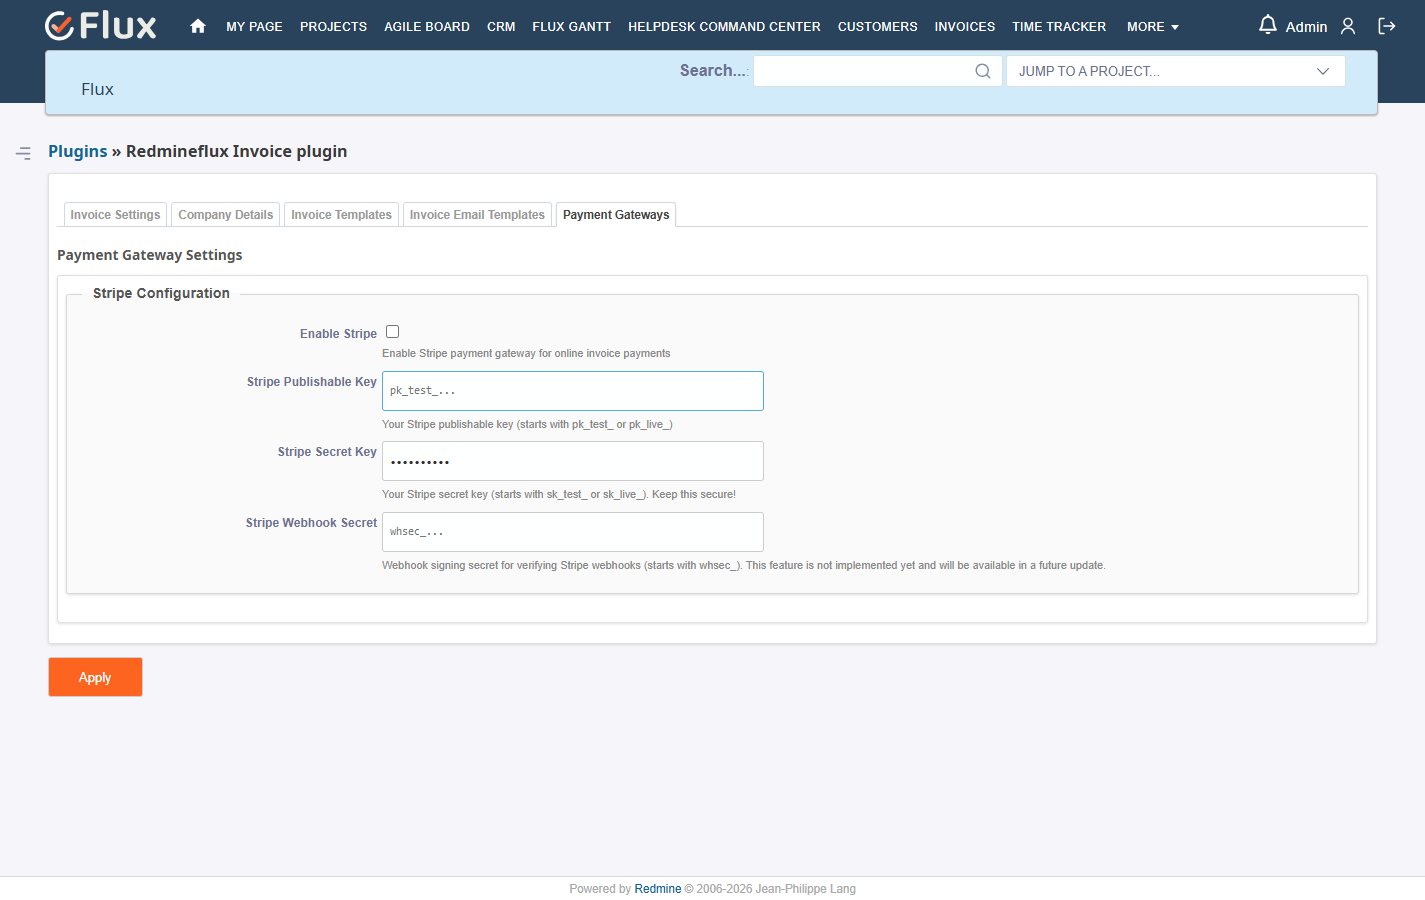The image size is (1425, 900).
Task: Focus the Stripe Webhook Secret field
Action: tap(573, 532)
